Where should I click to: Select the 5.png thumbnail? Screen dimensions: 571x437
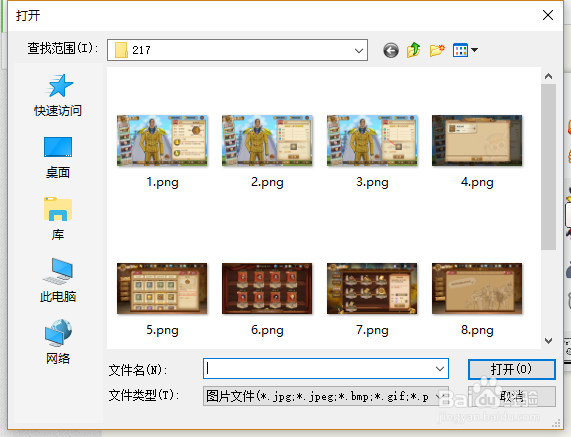[x=162, y=288]
